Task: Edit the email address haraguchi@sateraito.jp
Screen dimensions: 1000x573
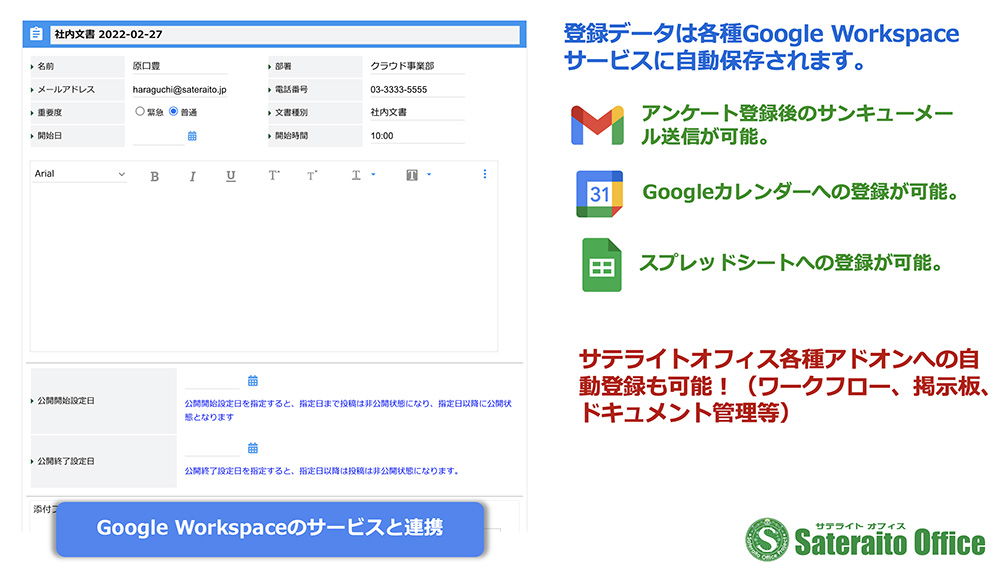Action: (x=179, y=89)
